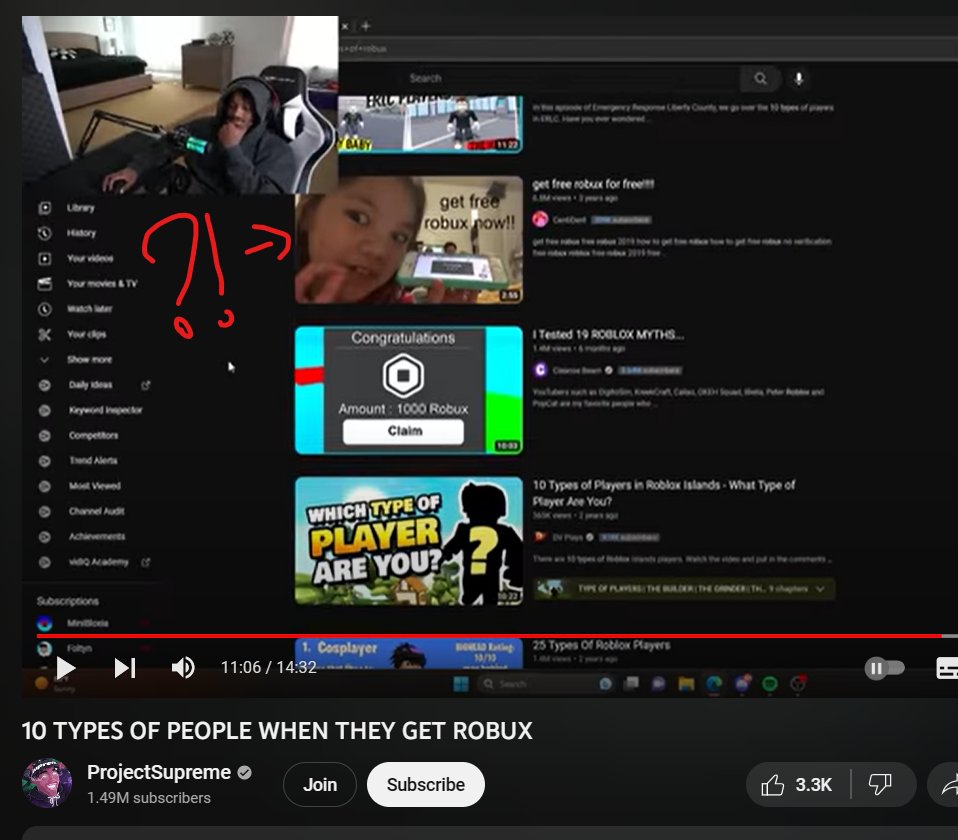The height and width of the screenshot is (840, 958).
Task: Click the Watch later clock icon
Action: (x=45, y=309)
